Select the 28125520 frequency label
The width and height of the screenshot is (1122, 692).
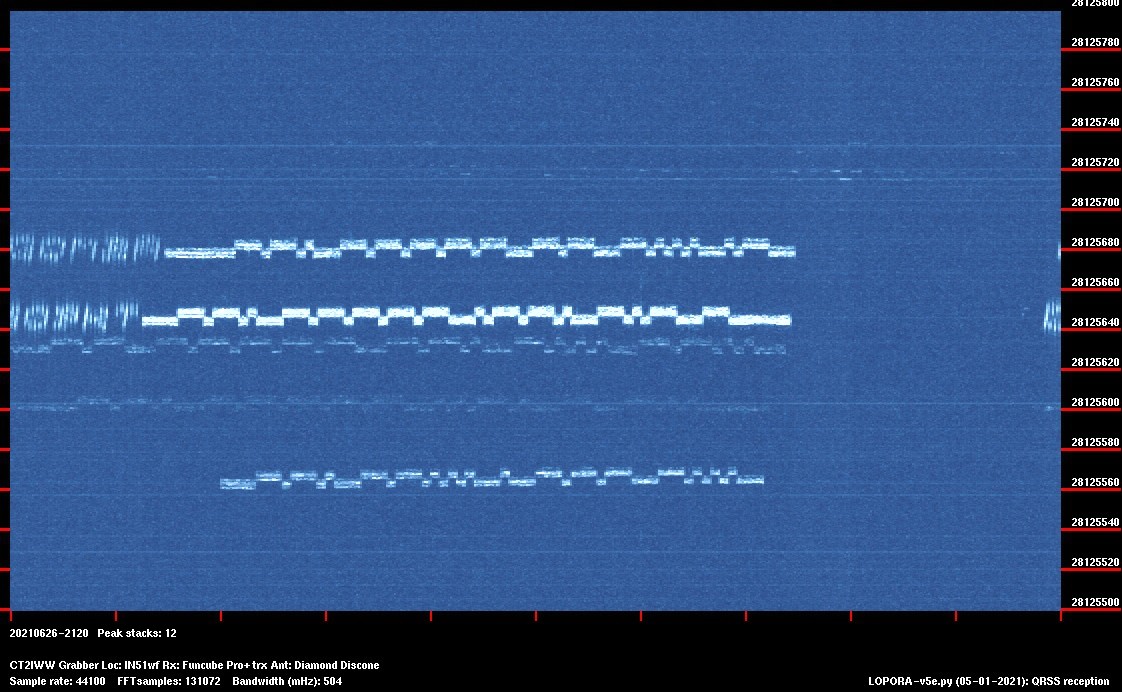click(1095, 562)
